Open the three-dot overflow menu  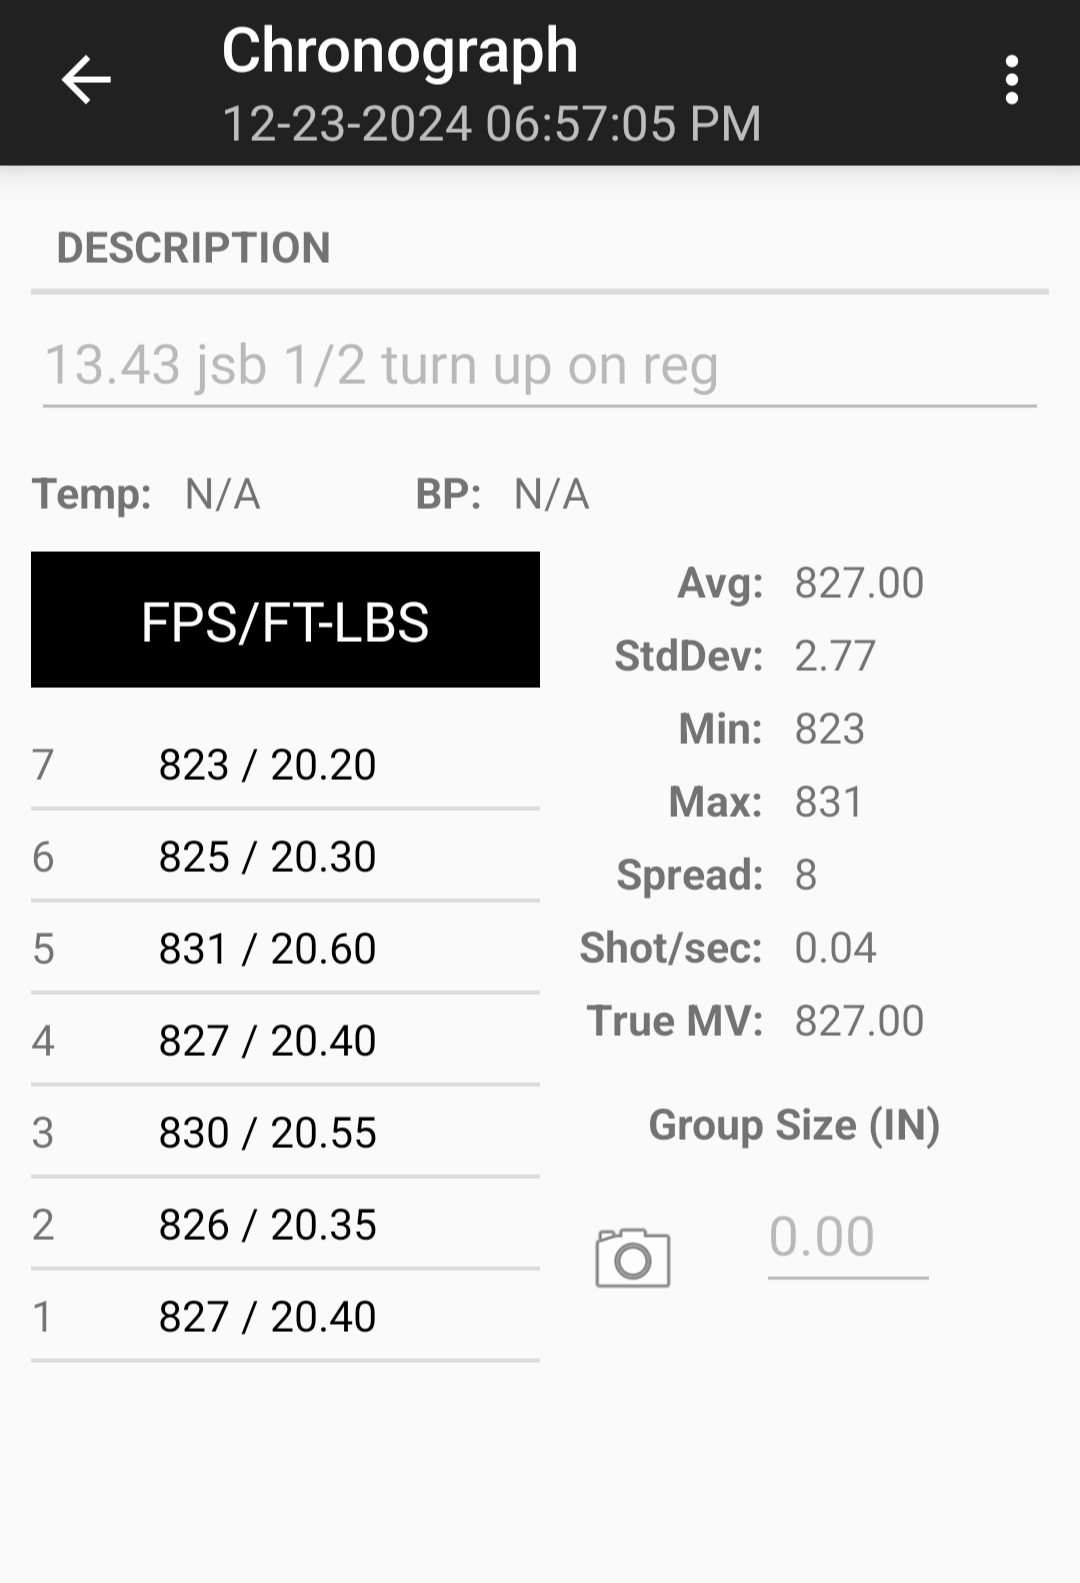click(1012, 80)
